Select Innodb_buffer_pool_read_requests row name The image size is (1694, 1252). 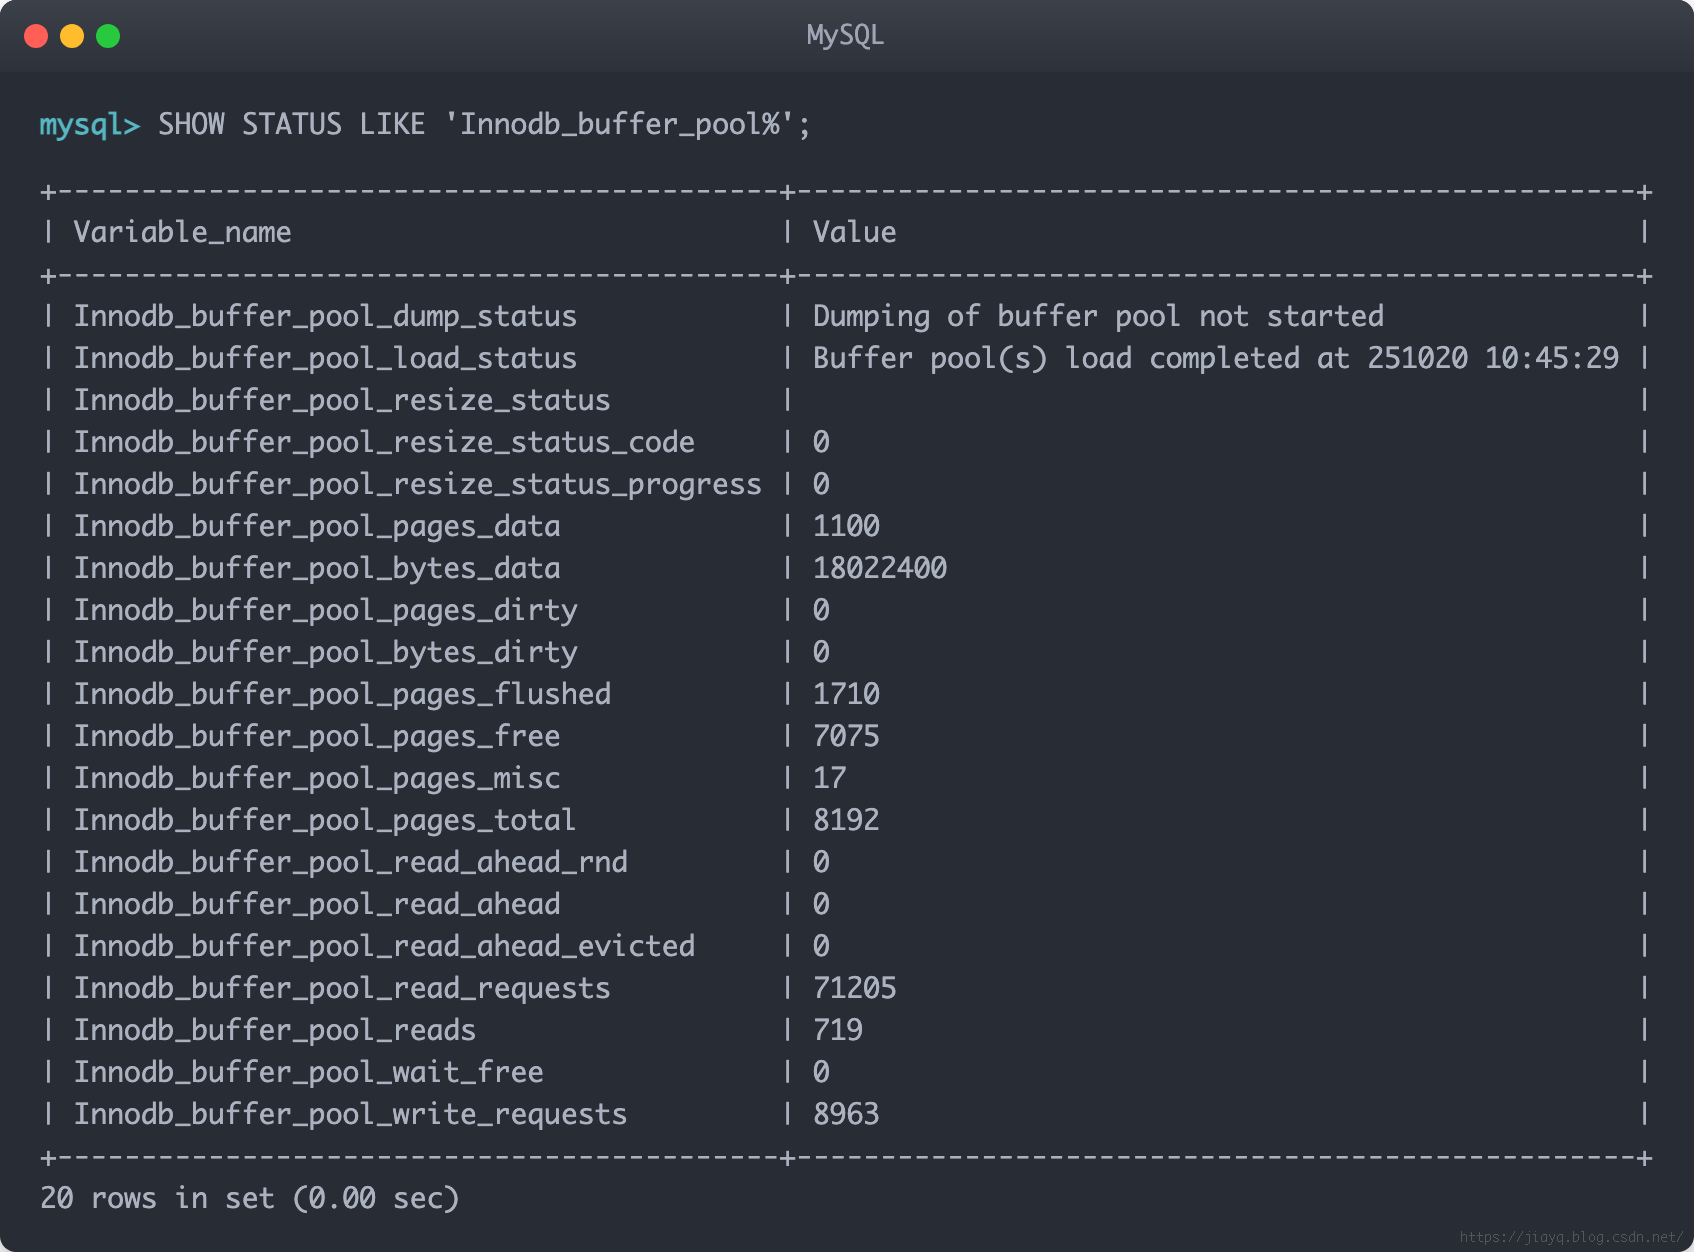coord(342,989)
